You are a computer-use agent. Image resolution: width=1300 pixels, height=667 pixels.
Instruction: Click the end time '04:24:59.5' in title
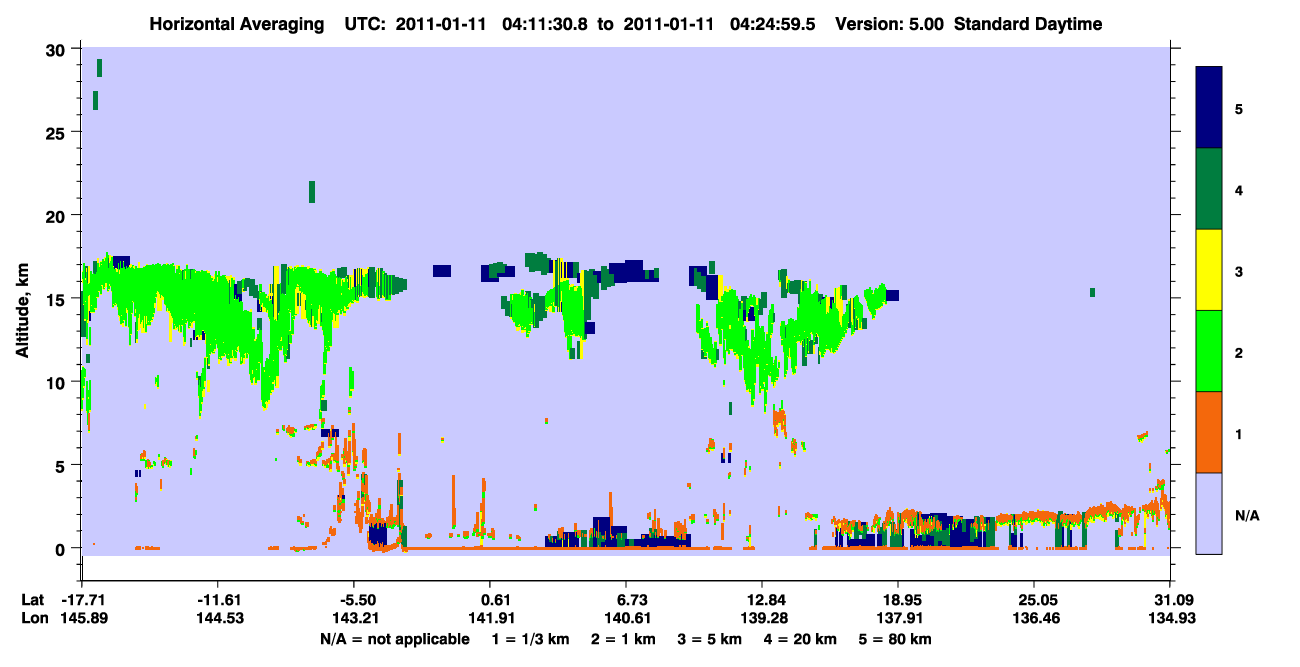(x=774, y=24)
